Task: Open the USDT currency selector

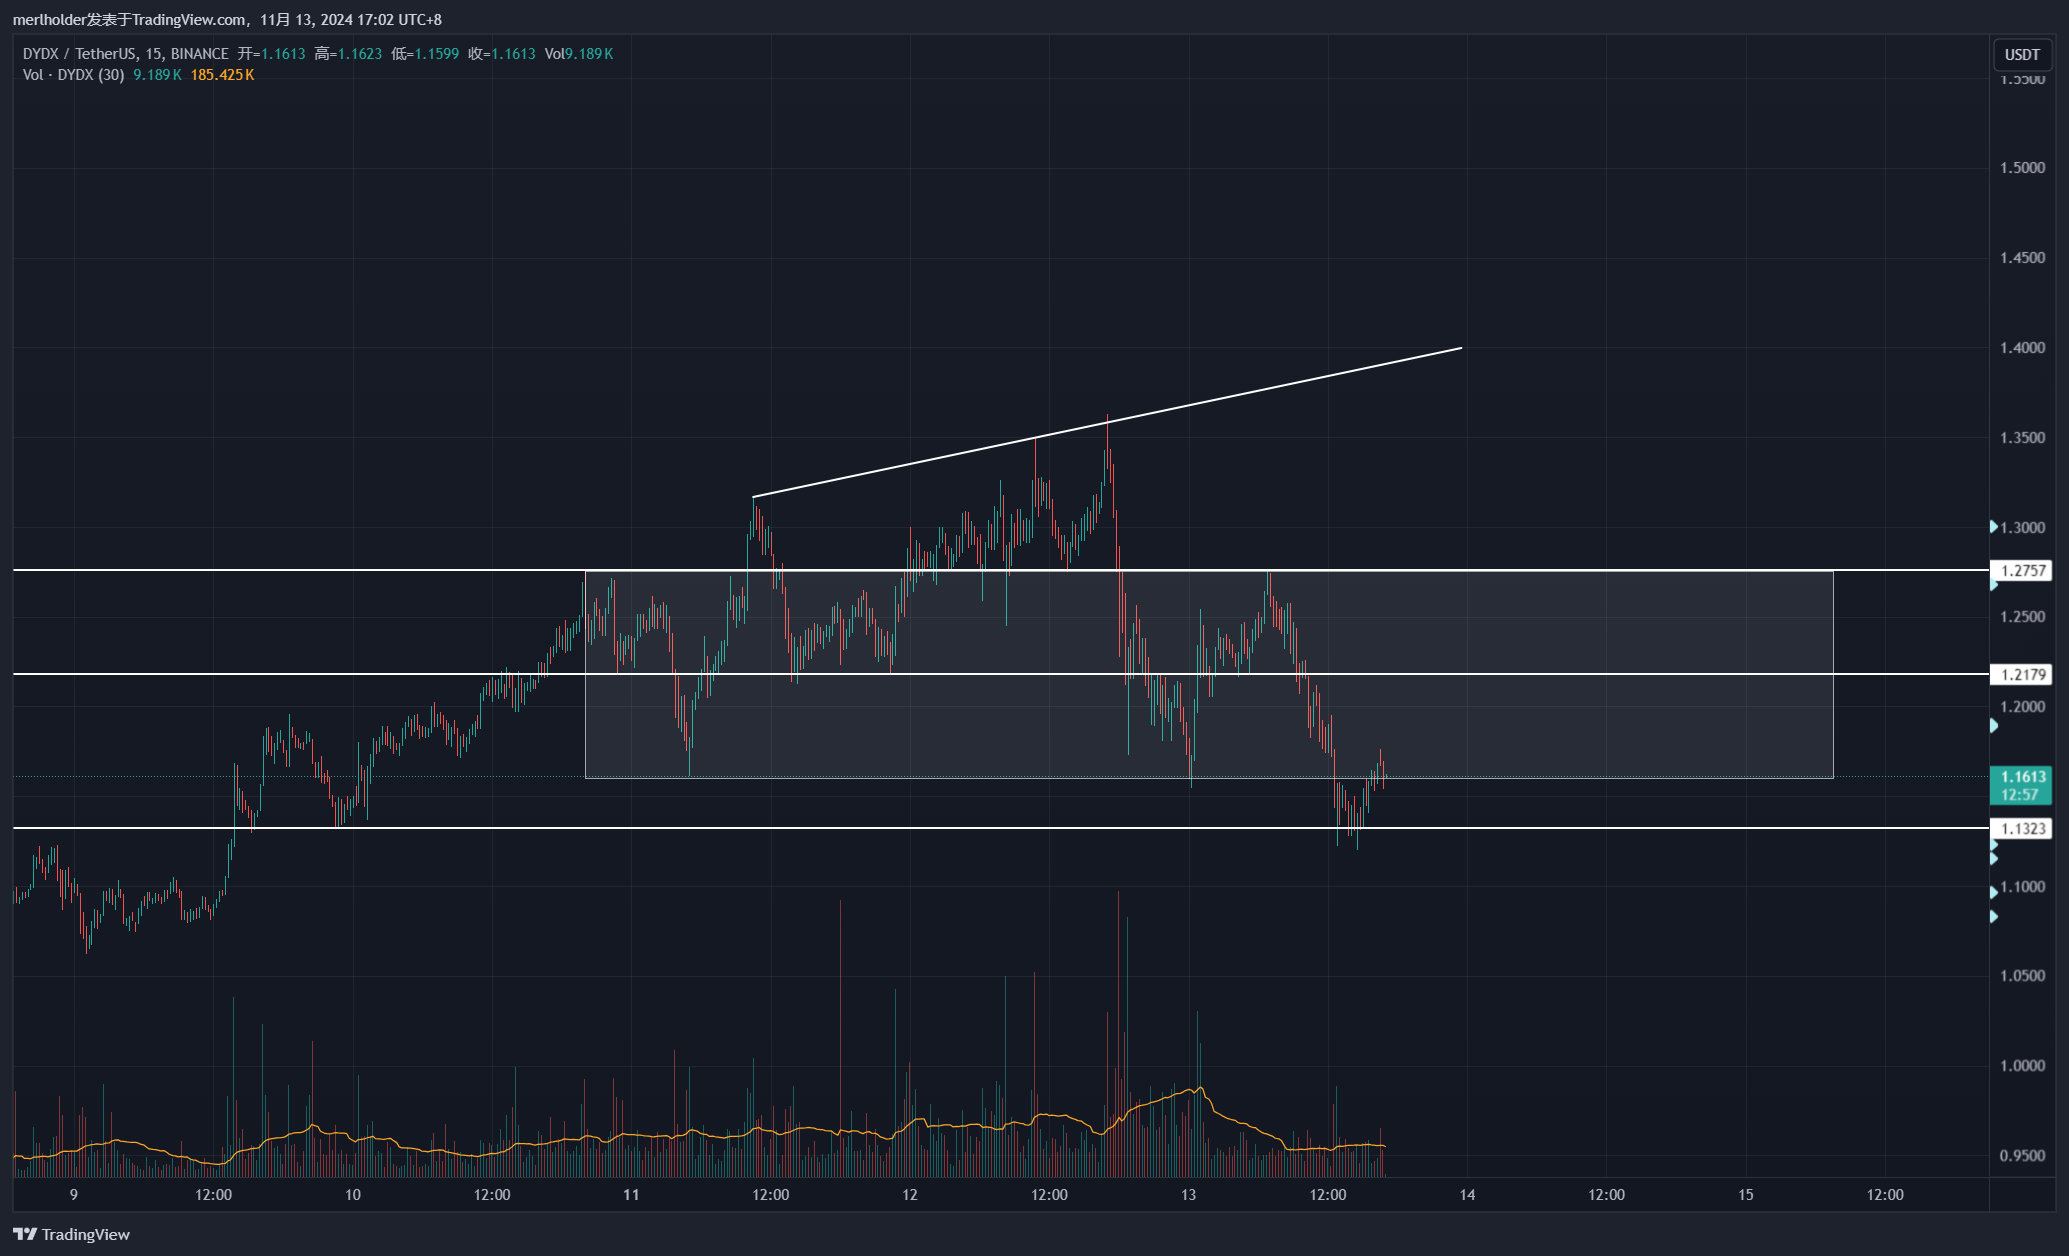Action: (2022, 55)
